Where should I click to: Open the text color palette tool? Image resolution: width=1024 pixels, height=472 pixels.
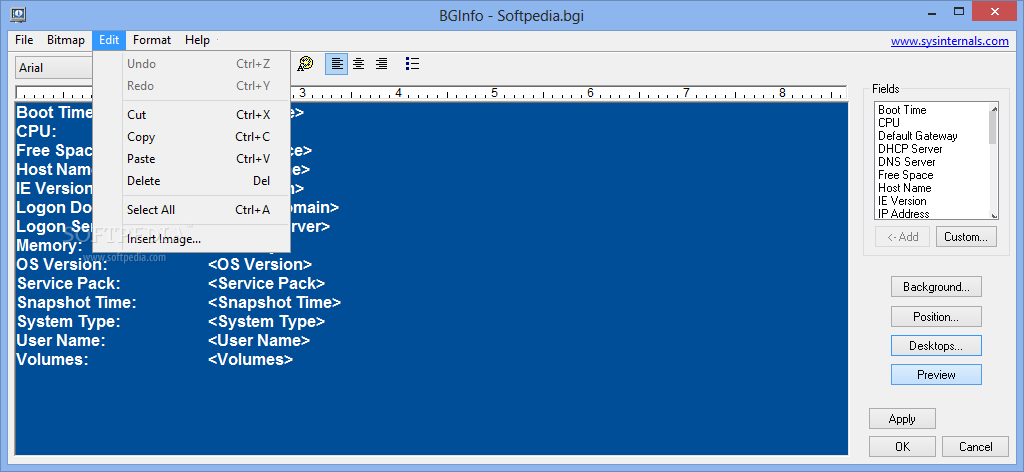(305, 63)
